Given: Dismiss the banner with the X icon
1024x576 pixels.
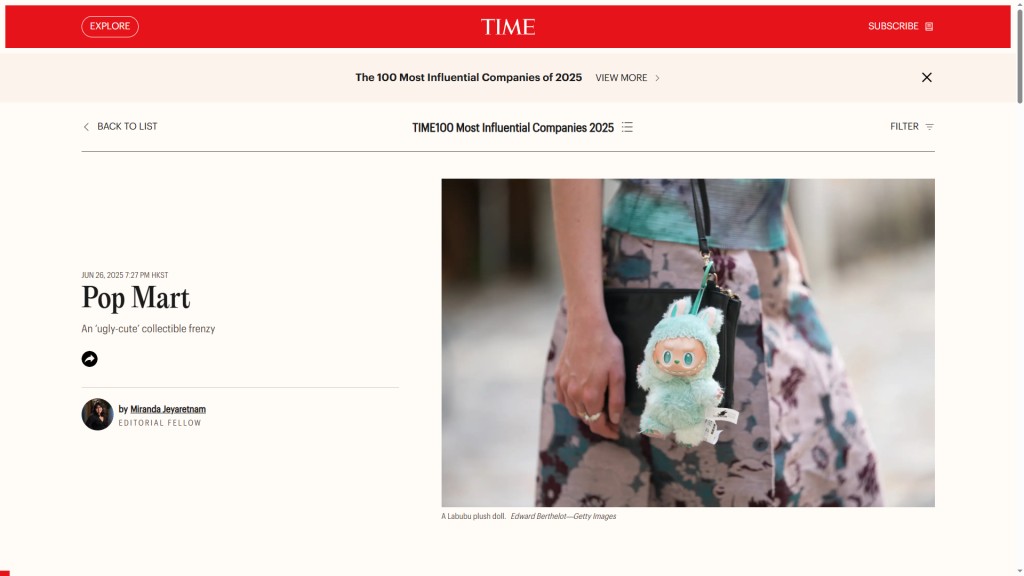Looking at the screenshot, I should pos(926,77).
